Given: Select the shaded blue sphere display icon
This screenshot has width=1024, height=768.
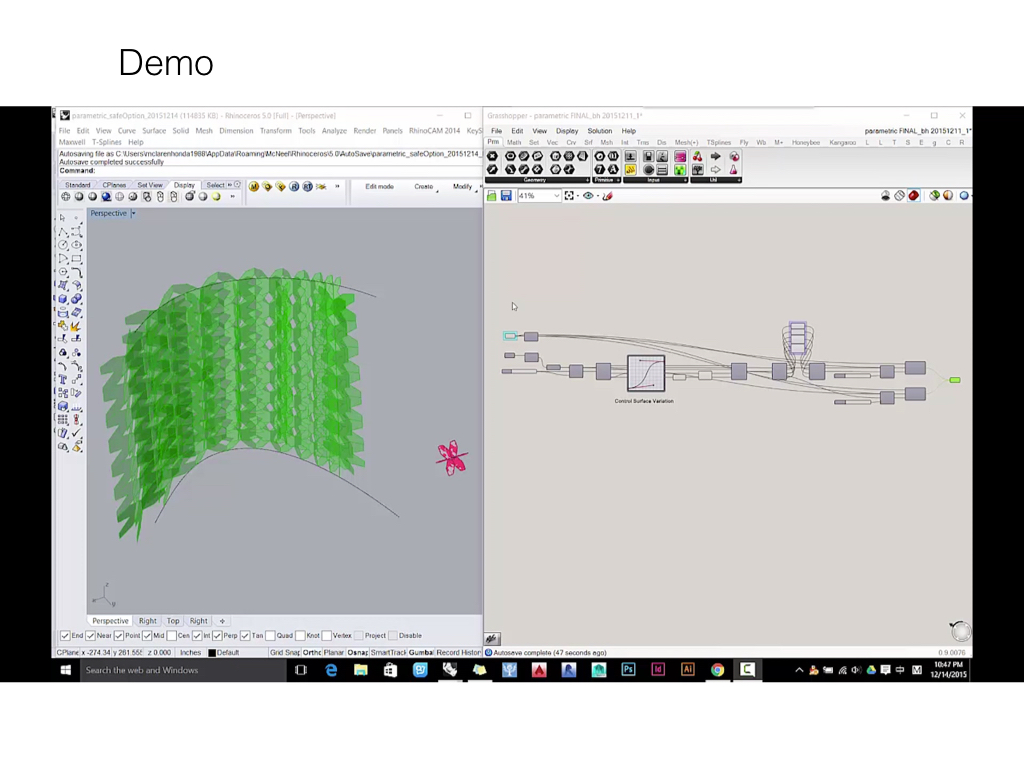Looking at the screenshot, I should coord(106,197).
